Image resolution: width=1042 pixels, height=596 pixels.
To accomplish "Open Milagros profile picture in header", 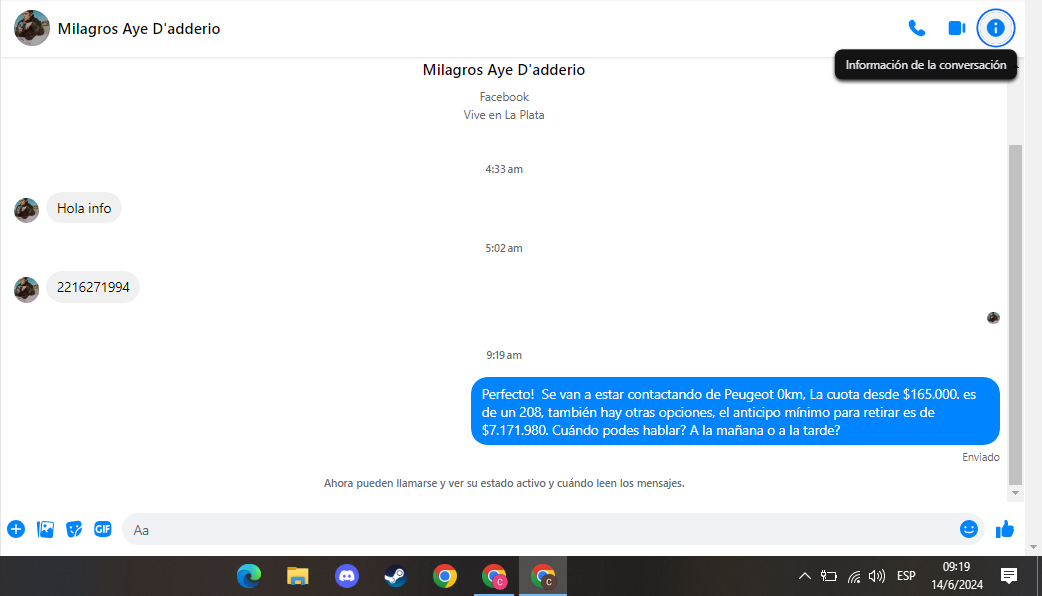I will pos(31,28).
